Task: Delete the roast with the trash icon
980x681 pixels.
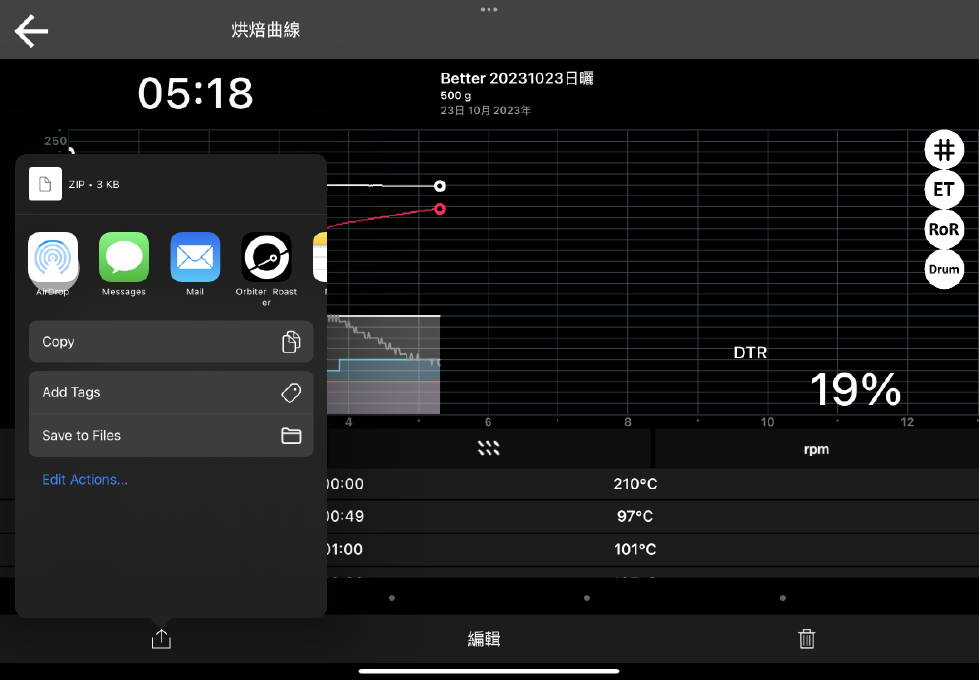Action: coord(806,638)
